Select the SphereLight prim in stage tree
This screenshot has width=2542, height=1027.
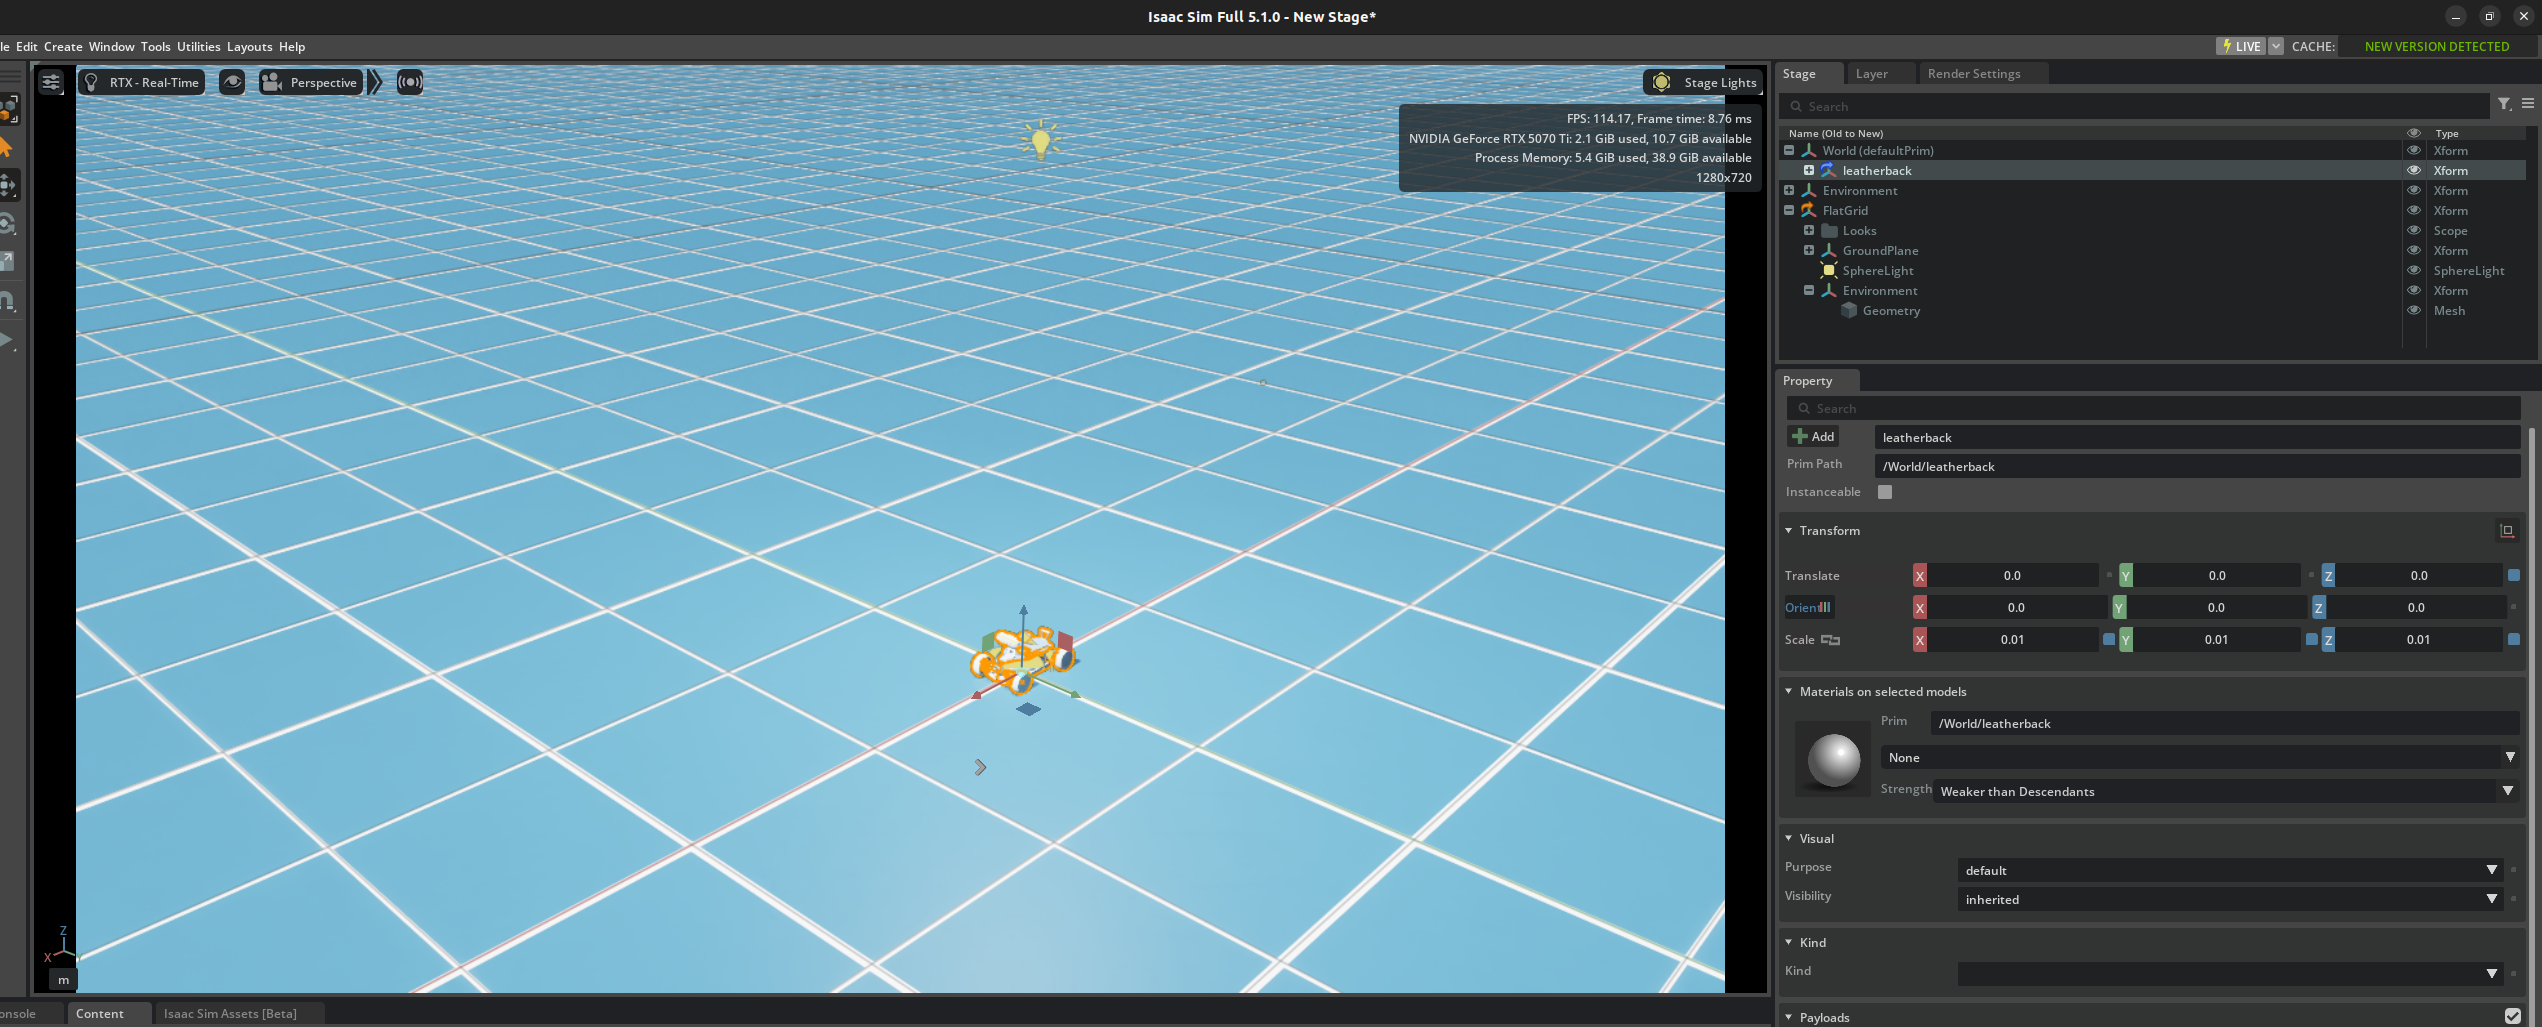(x=1877, y=270)
